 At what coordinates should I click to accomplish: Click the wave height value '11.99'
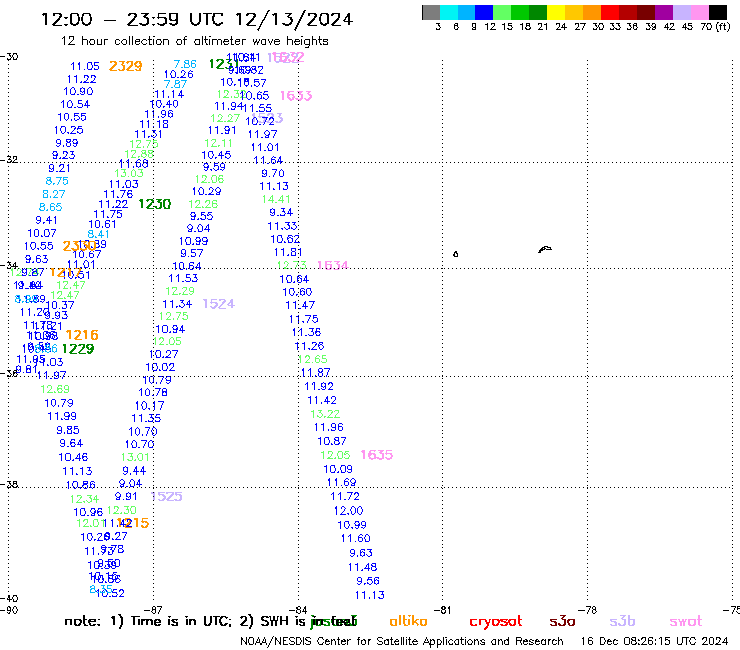coord(62,416)
